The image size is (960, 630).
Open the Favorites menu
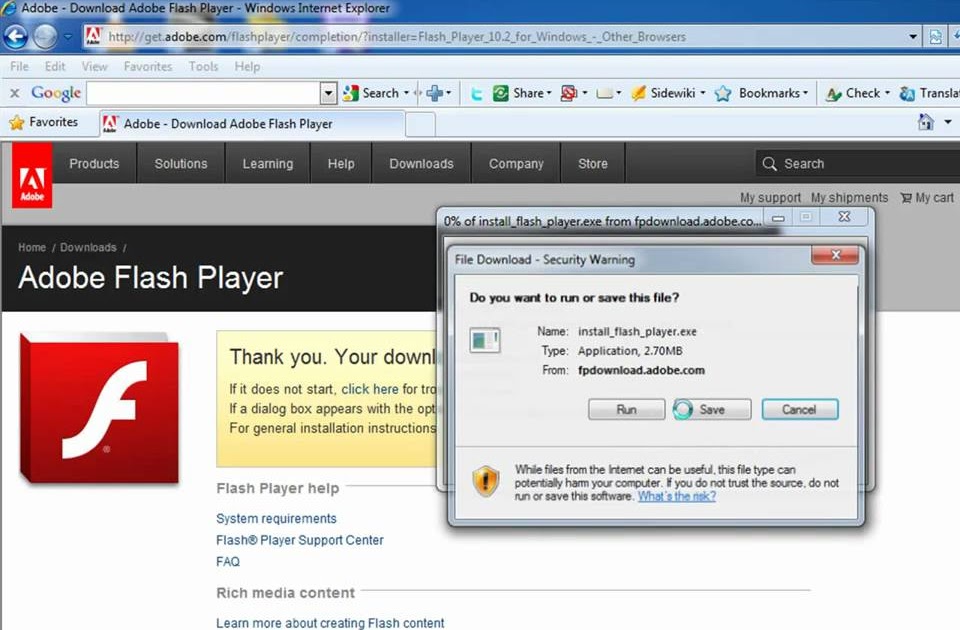click(x=148, y=66)
